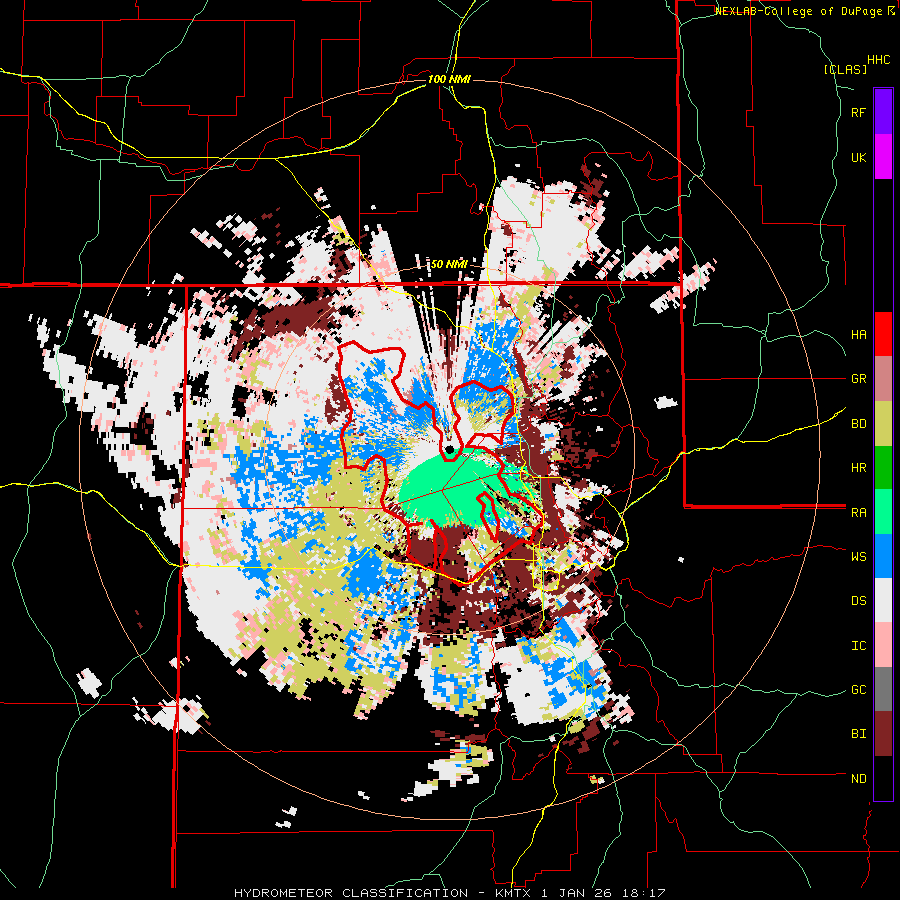Click the IC legend label
900x900 pixels.
point(858,646)
